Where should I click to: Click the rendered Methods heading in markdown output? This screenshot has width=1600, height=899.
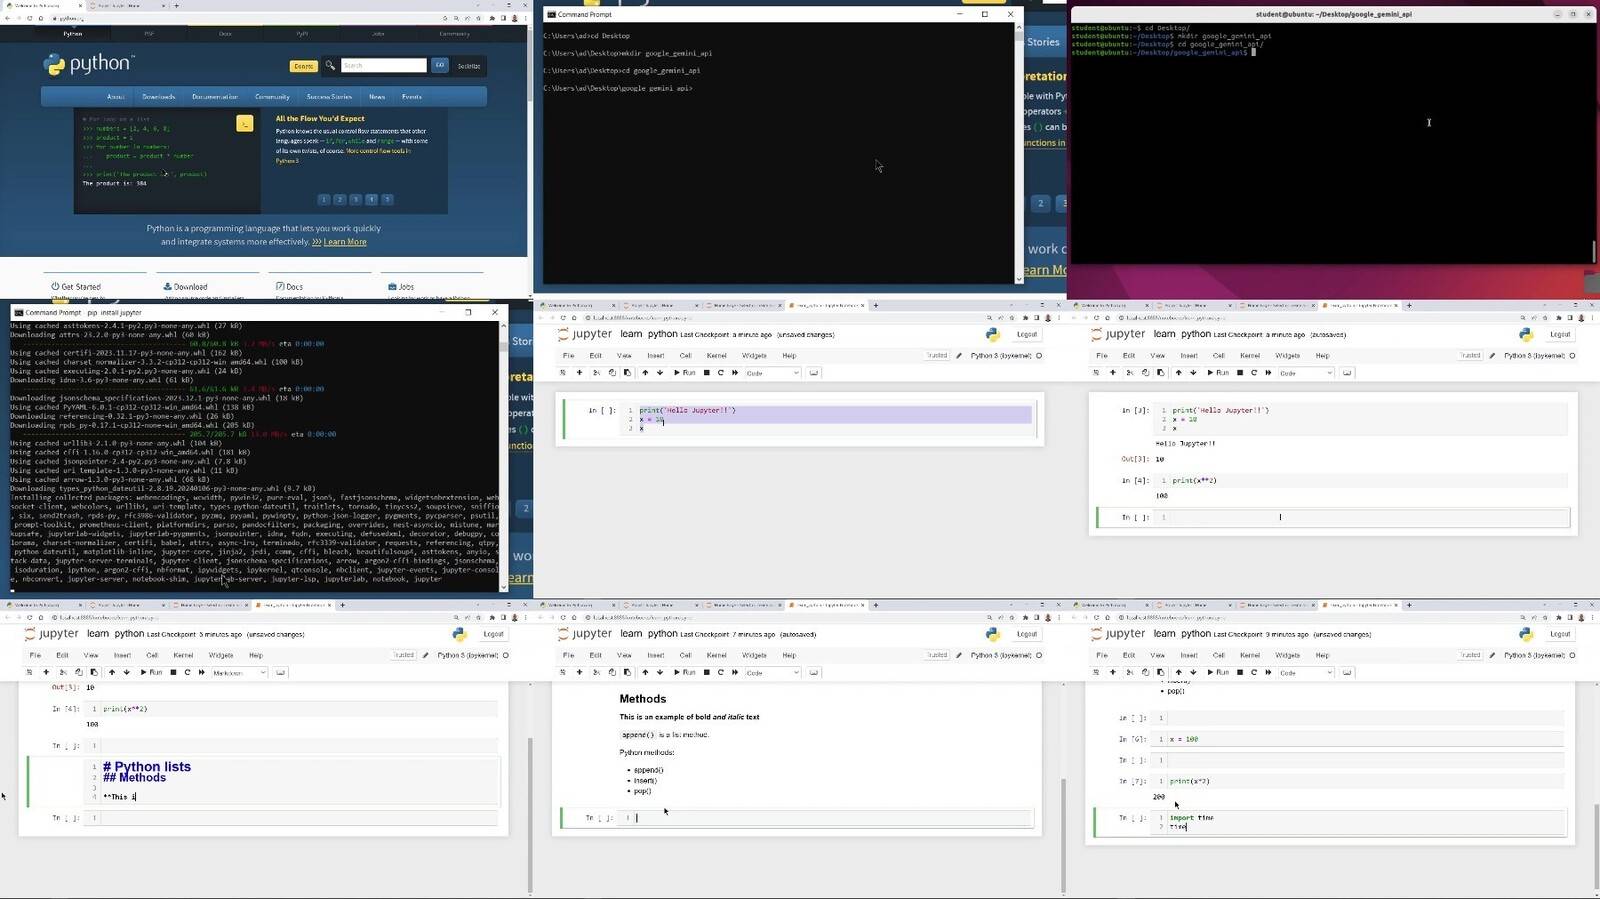tap(642, 699)
